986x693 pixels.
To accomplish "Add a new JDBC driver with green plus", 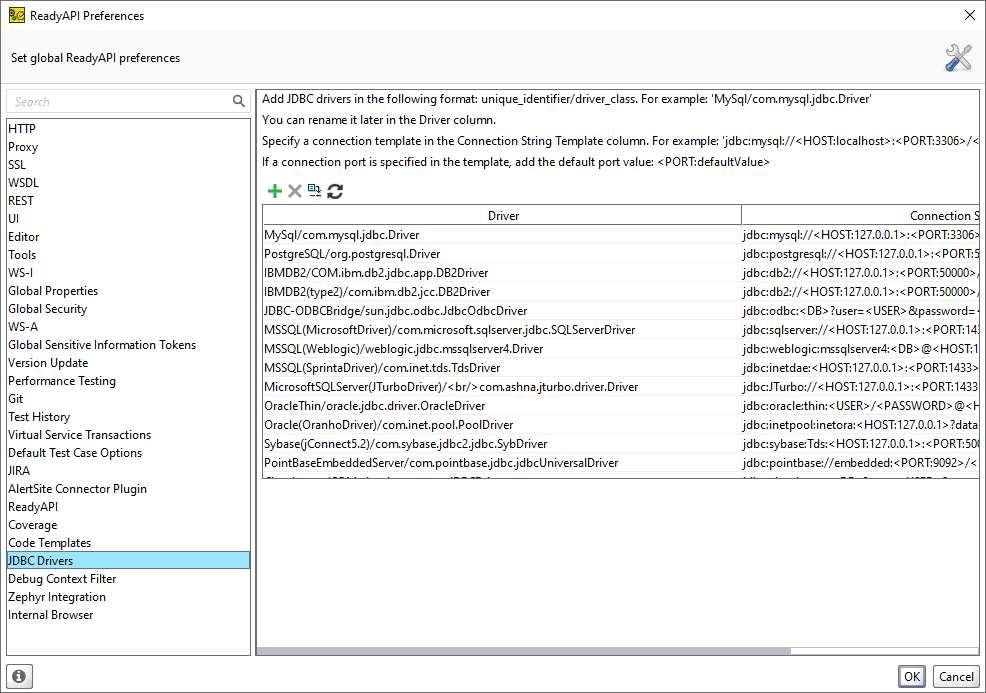I will (274, 191).
